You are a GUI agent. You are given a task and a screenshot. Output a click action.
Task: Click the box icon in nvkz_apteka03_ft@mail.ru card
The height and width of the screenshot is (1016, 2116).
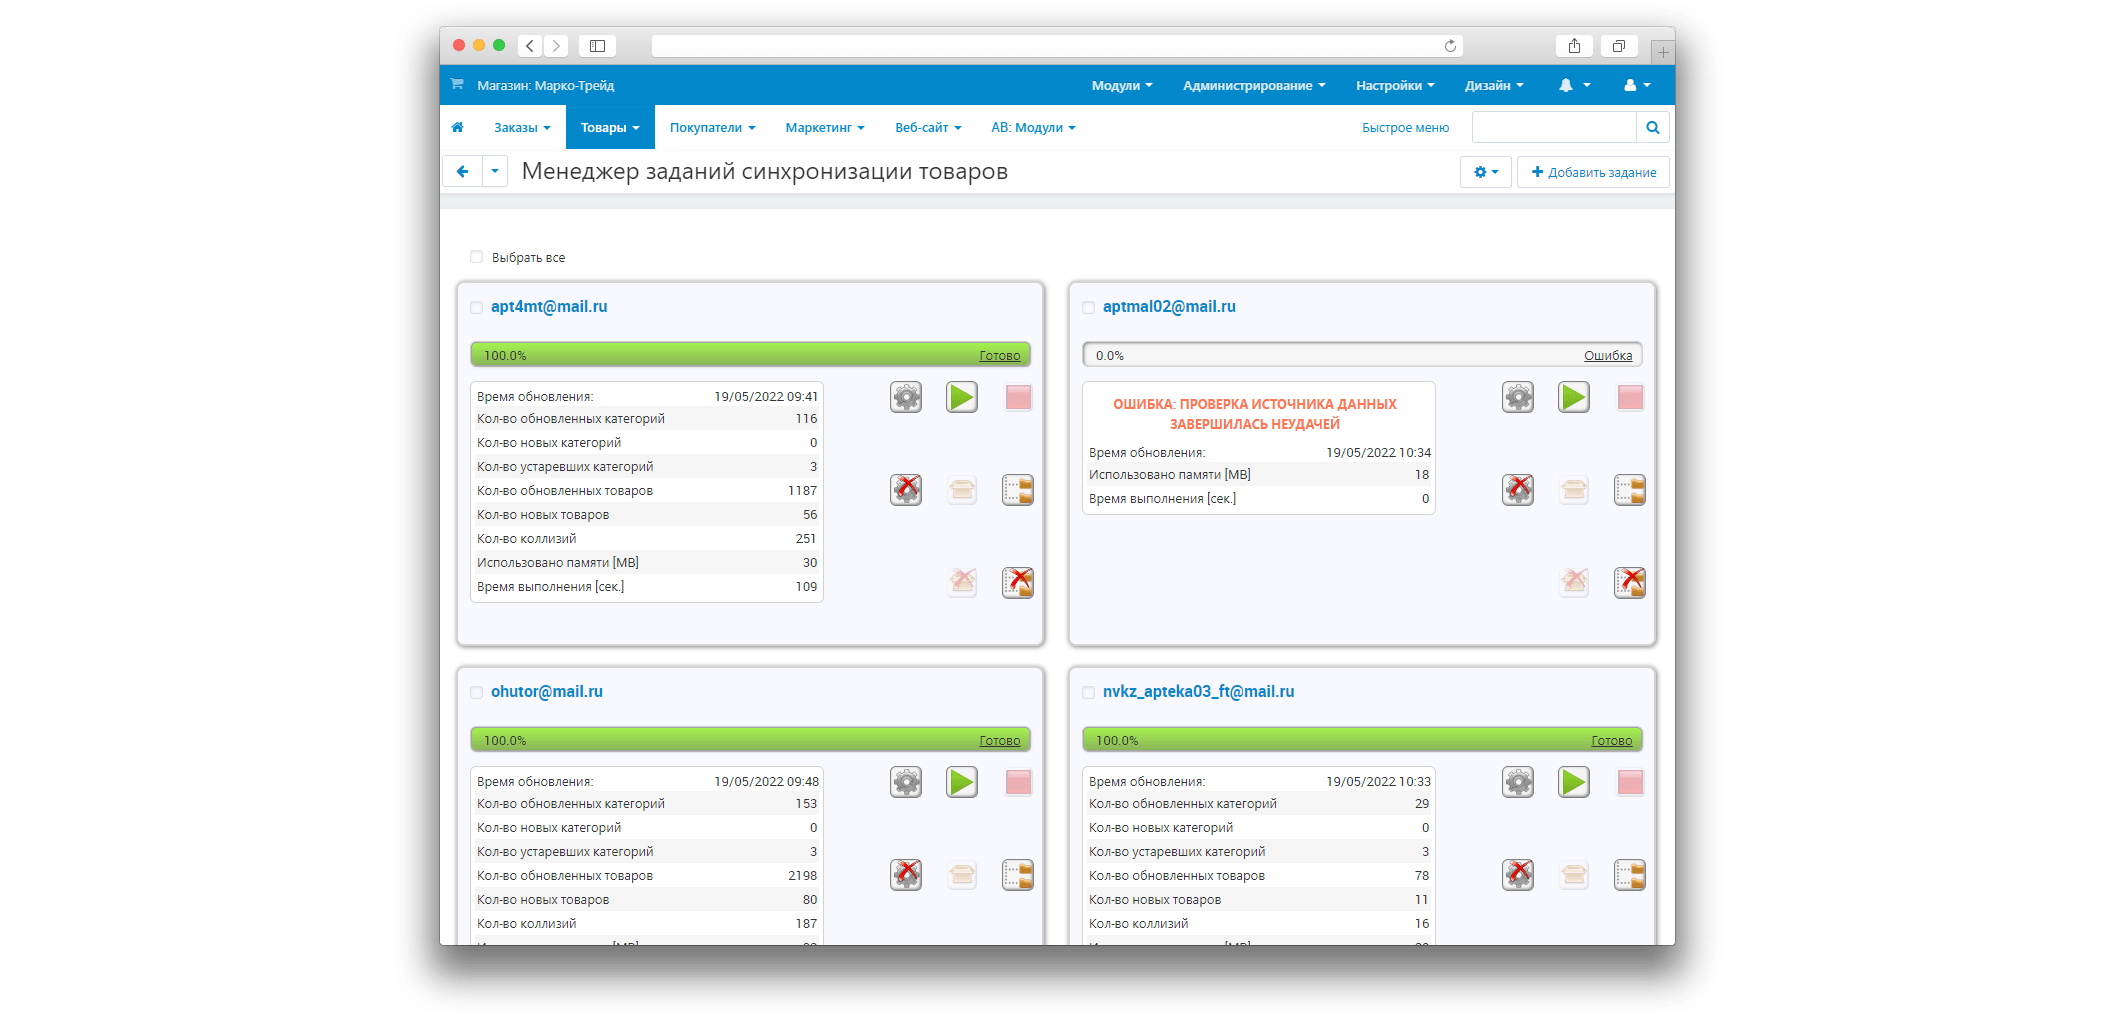click(x=1574, y=874)
